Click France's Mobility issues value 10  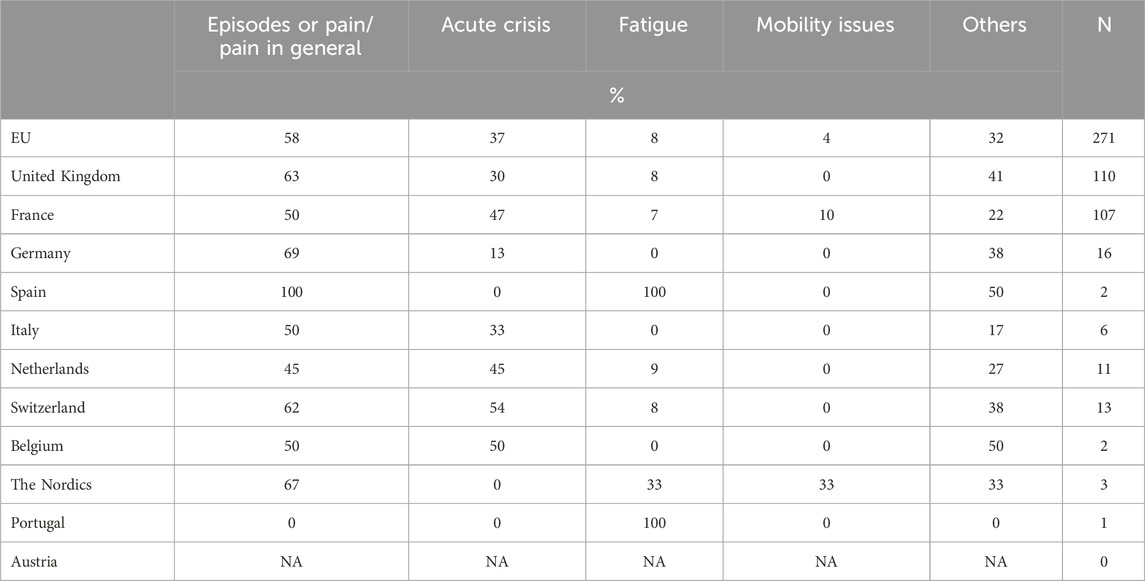click(825, 216)
